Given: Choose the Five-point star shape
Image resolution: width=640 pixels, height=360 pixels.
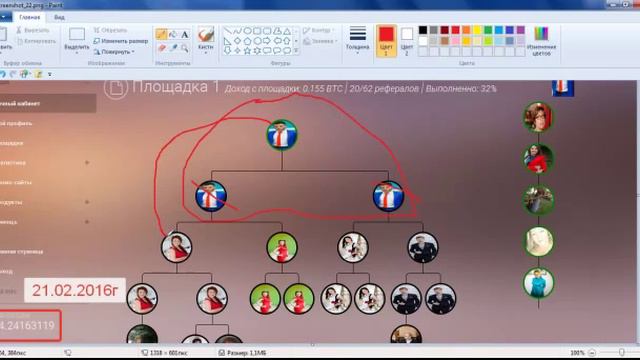Looking at the screenshot, I should point(247,51).
